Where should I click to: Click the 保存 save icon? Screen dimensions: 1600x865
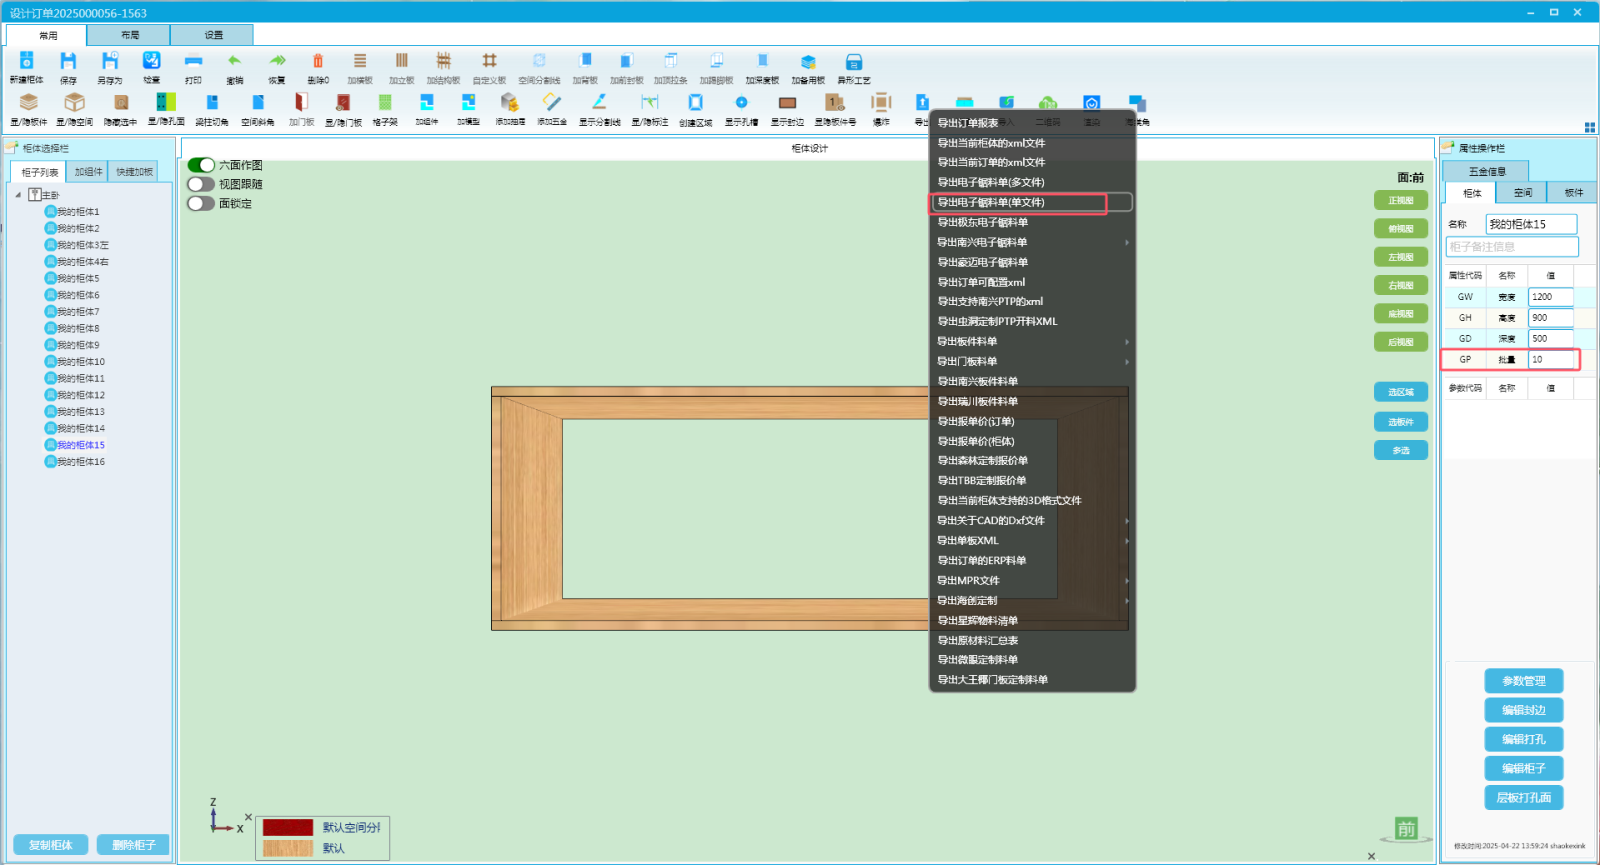68,61
